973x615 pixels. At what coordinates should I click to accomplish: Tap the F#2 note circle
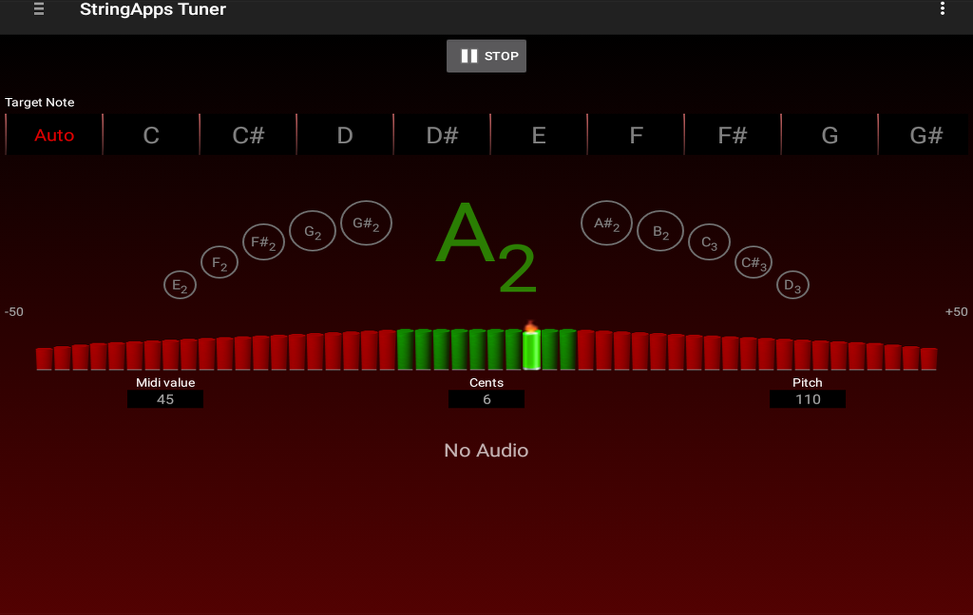[x=264, y=242]
